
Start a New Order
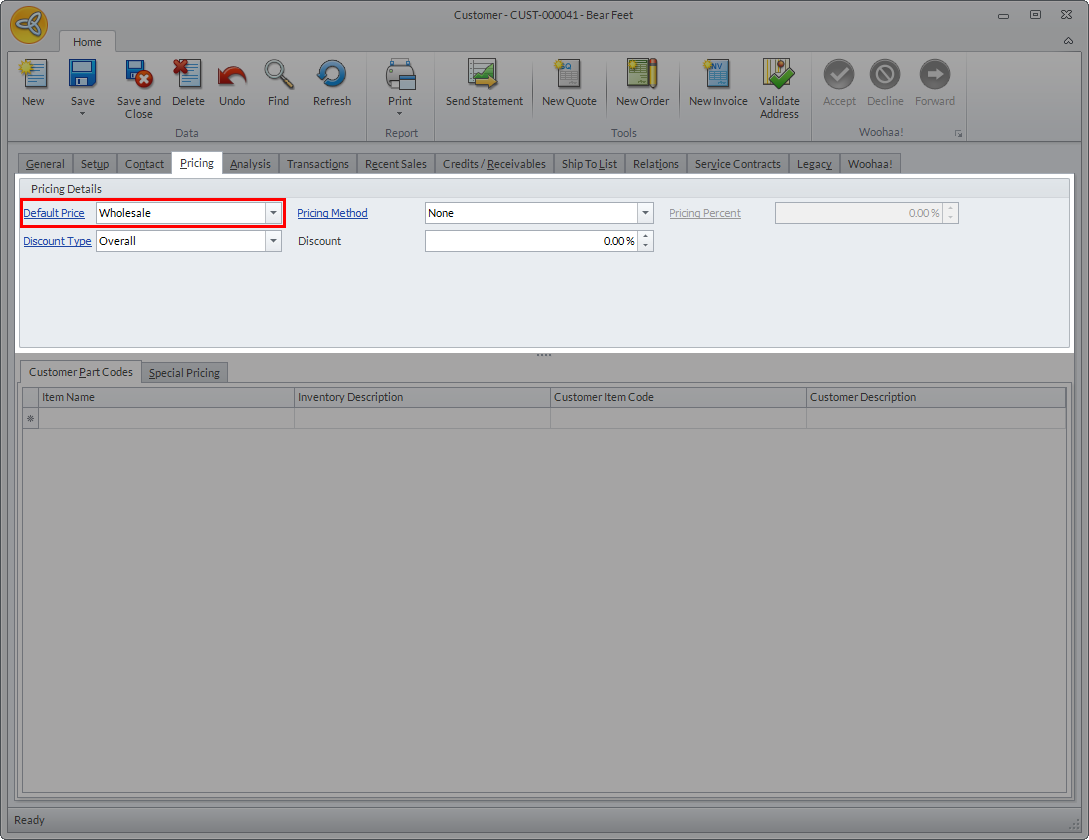(x=642, y=76)
